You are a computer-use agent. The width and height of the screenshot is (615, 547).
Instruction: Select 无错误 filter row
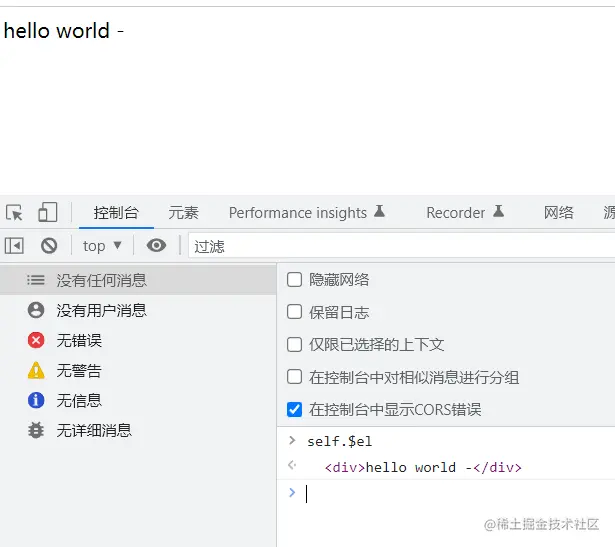pyautogui.click(x=138, y=340)
